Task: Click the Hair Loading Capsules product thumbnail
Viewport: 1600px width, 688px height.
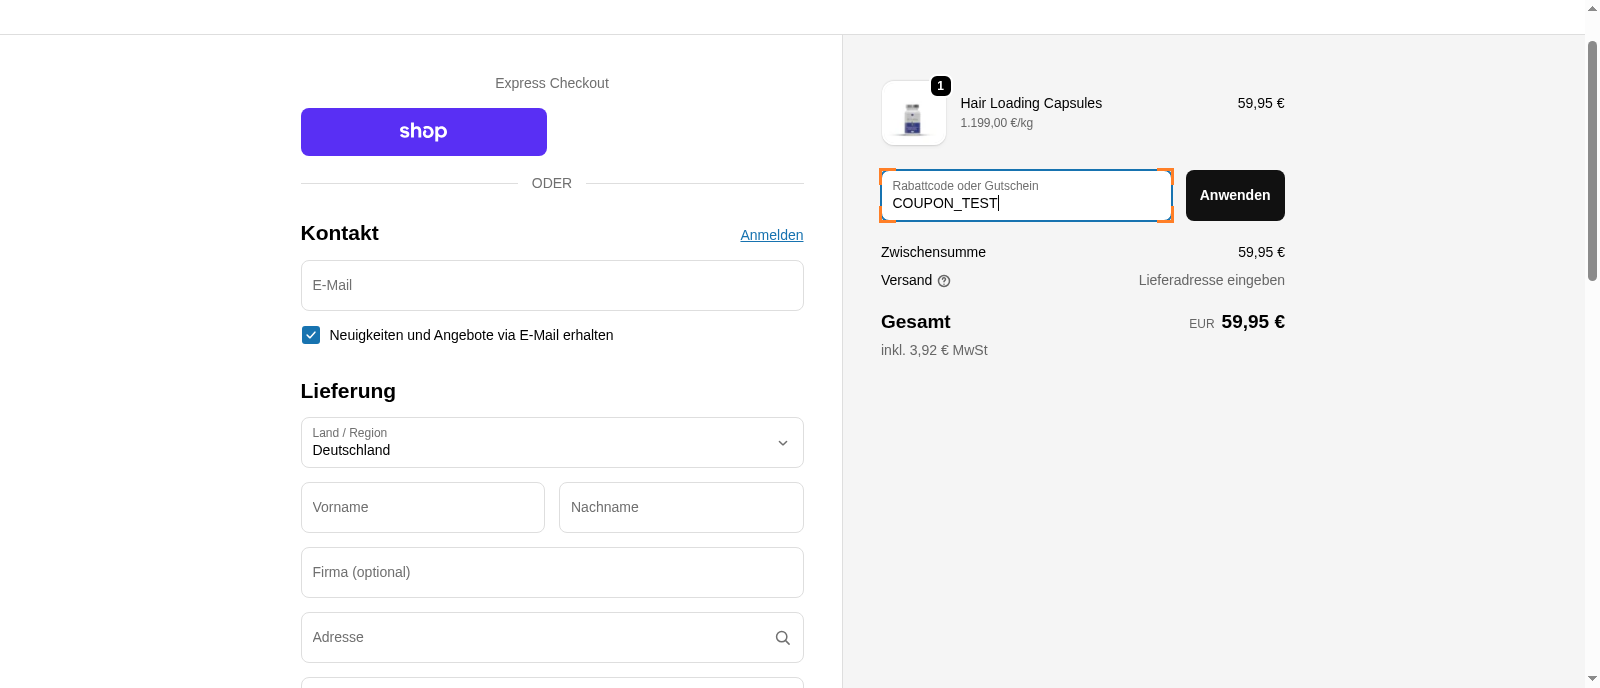Action: pyautogui.click(x=913, y=115)
